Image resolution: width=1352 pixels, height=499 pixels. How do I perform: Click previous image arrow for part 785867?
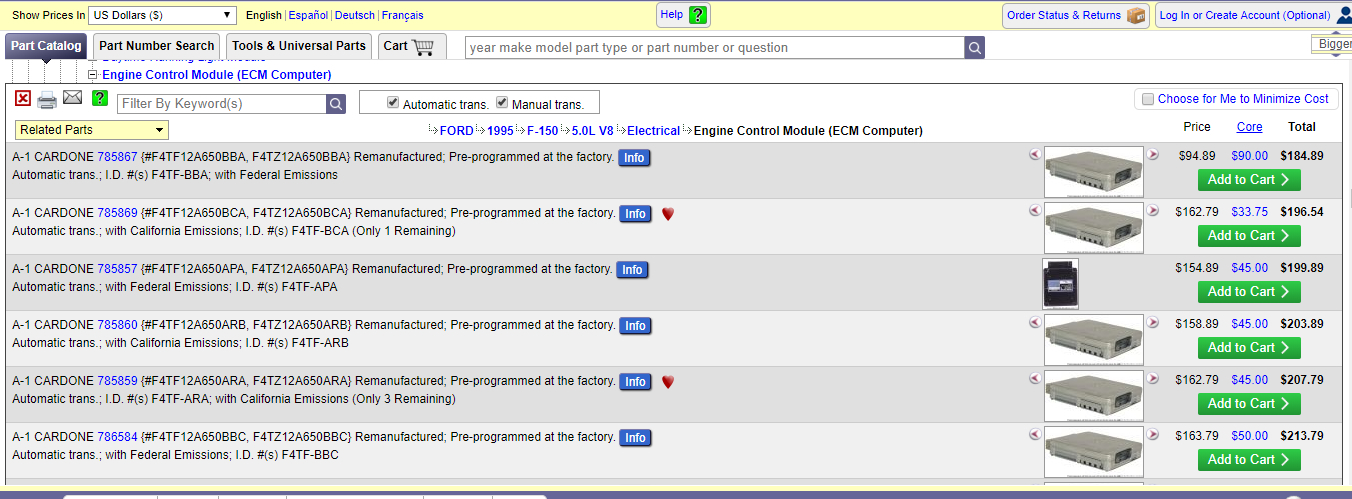(1035, 155)
